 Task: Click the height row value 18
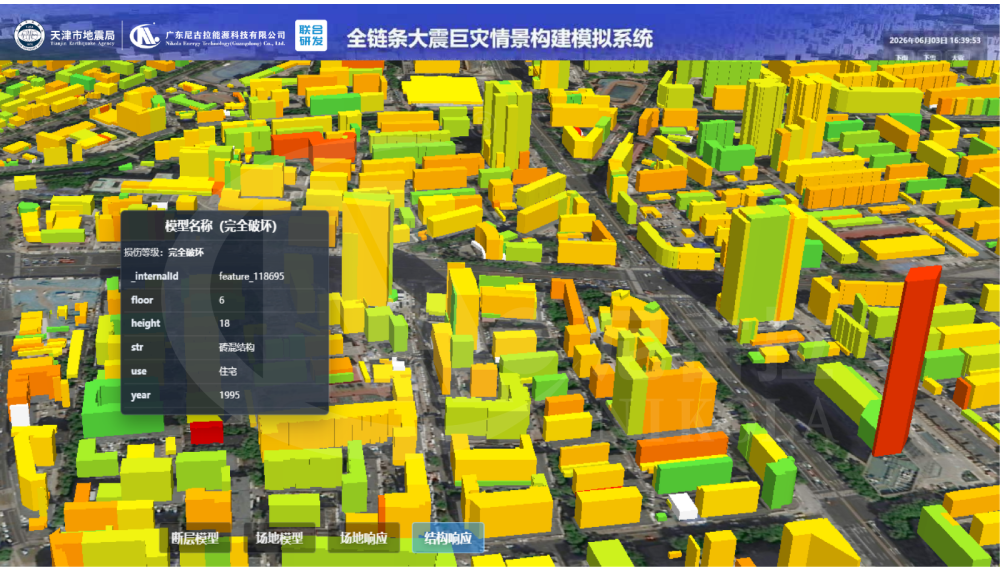224,323
